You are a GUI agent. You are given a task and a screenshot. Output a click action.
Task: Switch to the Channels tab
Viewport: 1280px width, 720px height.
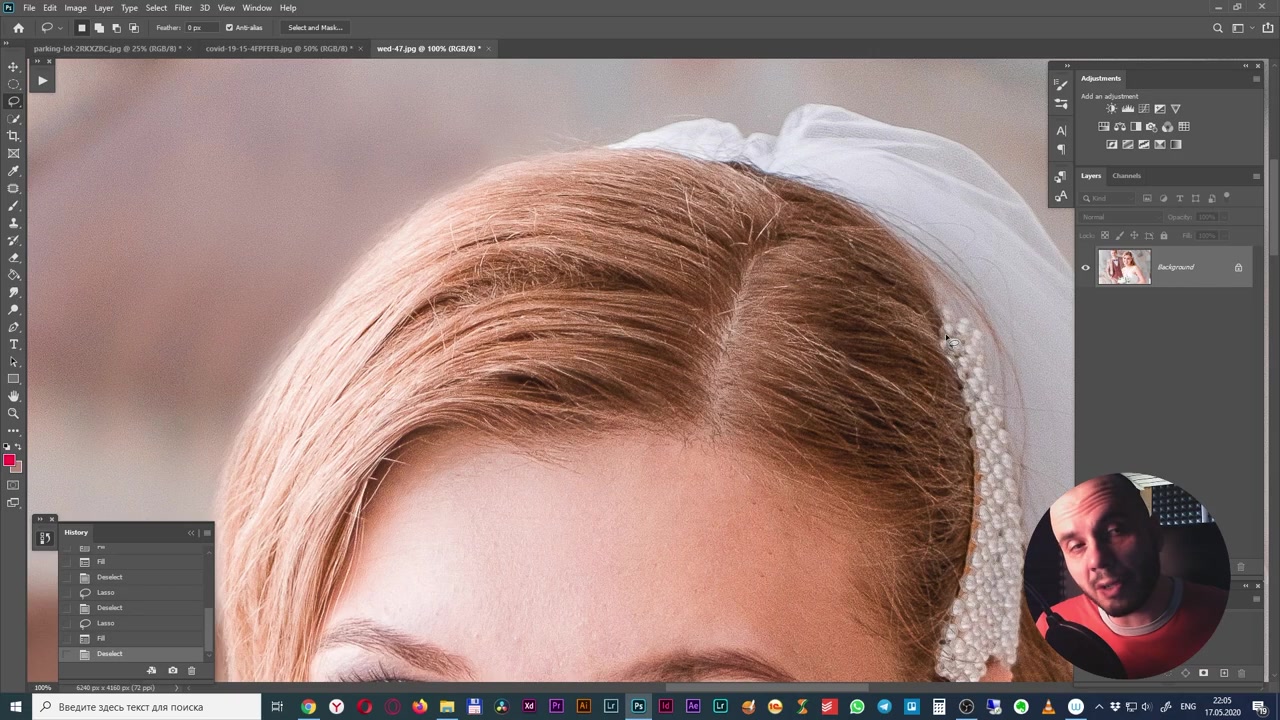click(x=1126, y=176)
